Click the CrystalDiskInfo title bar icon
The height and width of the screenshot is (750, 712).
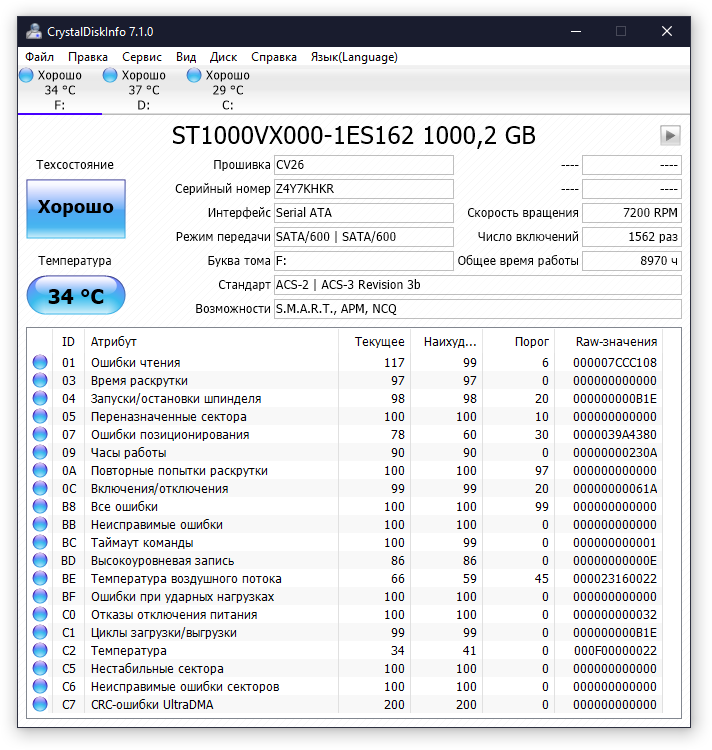click(x=34, y=32)
